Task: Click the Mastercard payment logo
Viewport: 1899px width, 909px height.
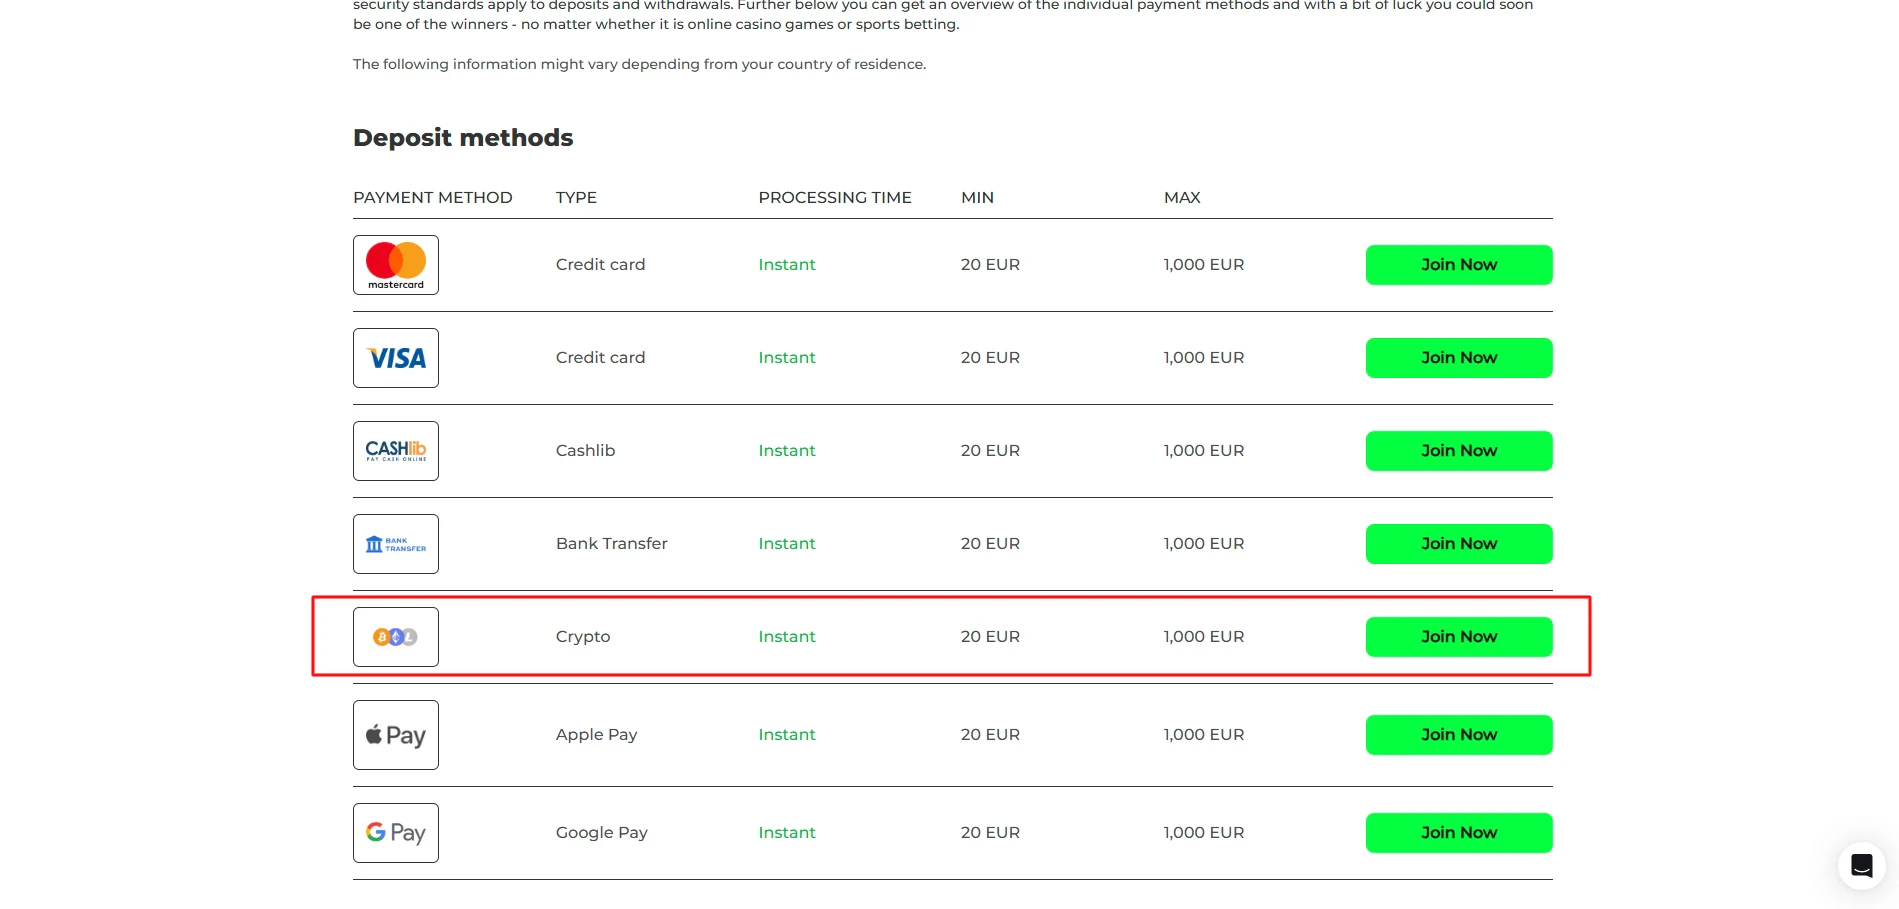Action: point(395,265)
